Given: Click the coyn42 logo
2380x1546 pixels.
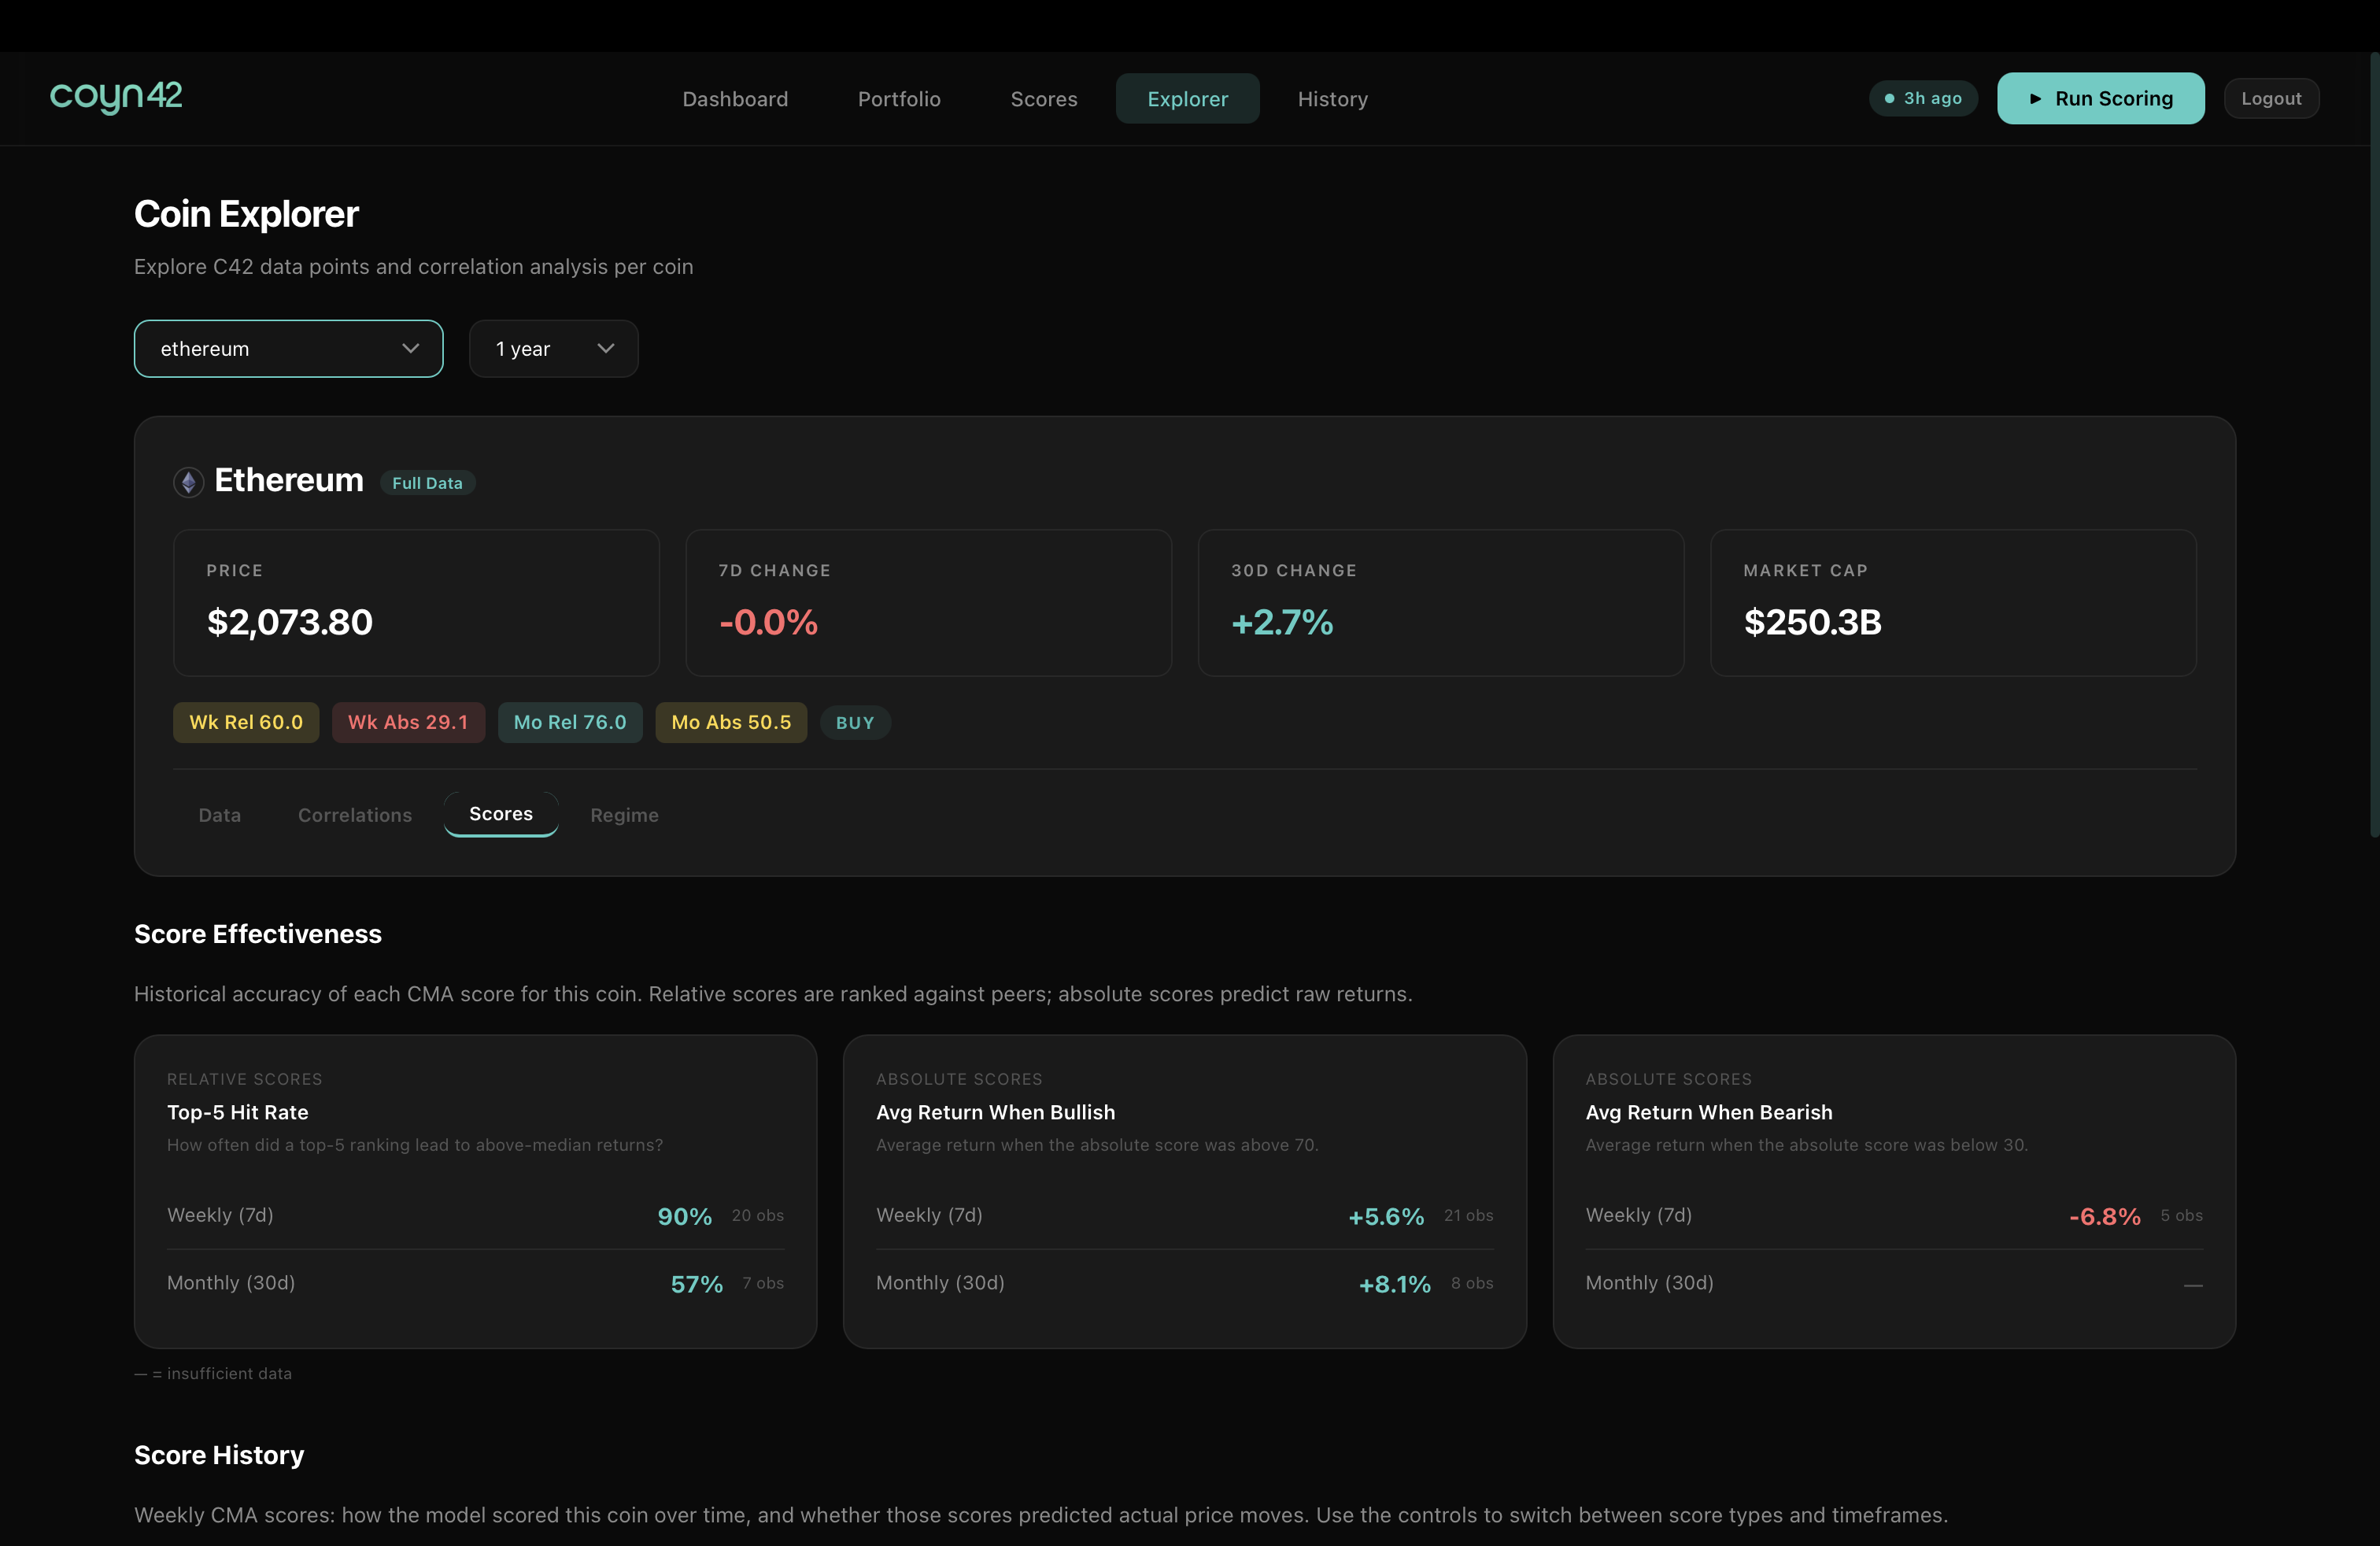Looking at the screenshot, I should (x=116, y=97).
